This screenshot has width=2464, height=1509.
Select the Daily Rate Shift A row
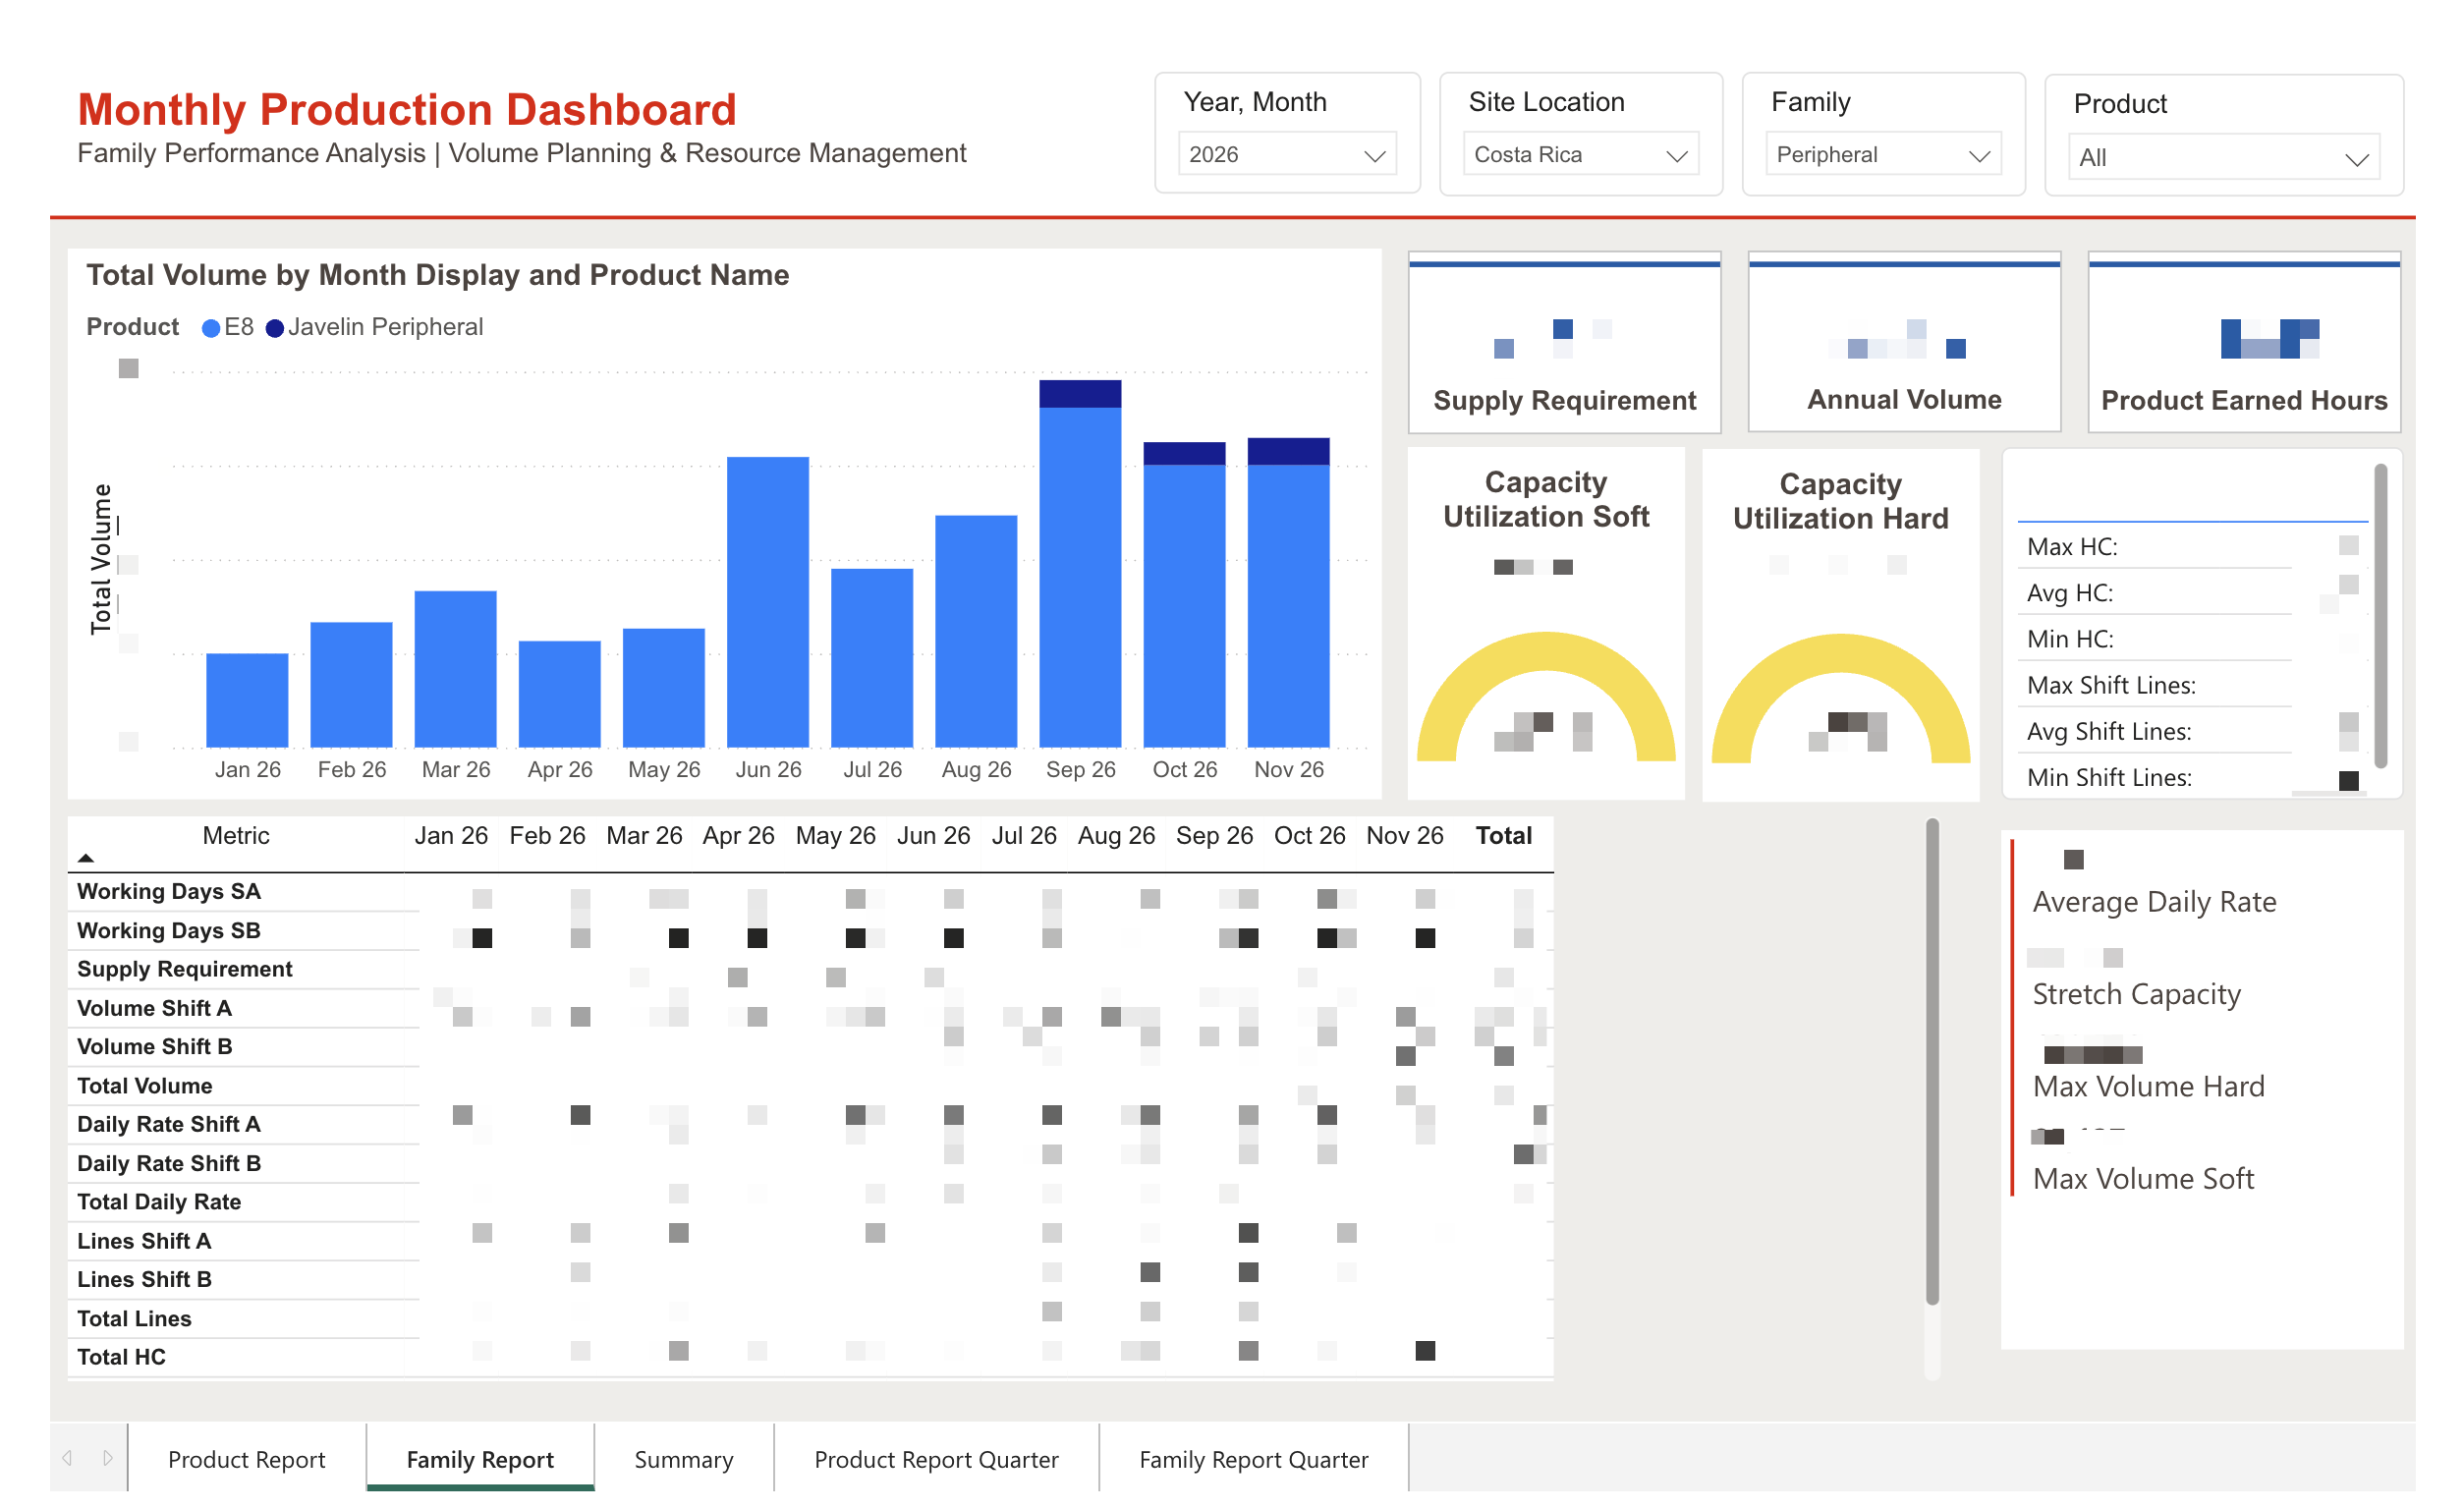point(810,1124)
